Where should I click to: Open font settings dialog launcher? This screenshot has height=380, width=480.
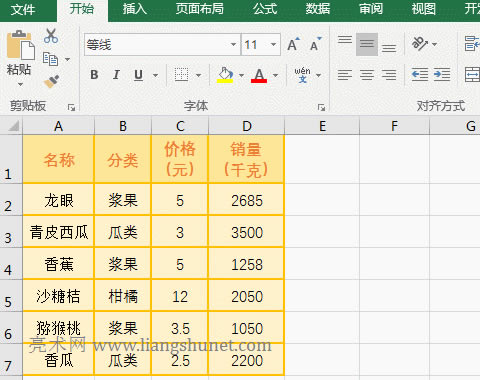[x=321, y=107]
